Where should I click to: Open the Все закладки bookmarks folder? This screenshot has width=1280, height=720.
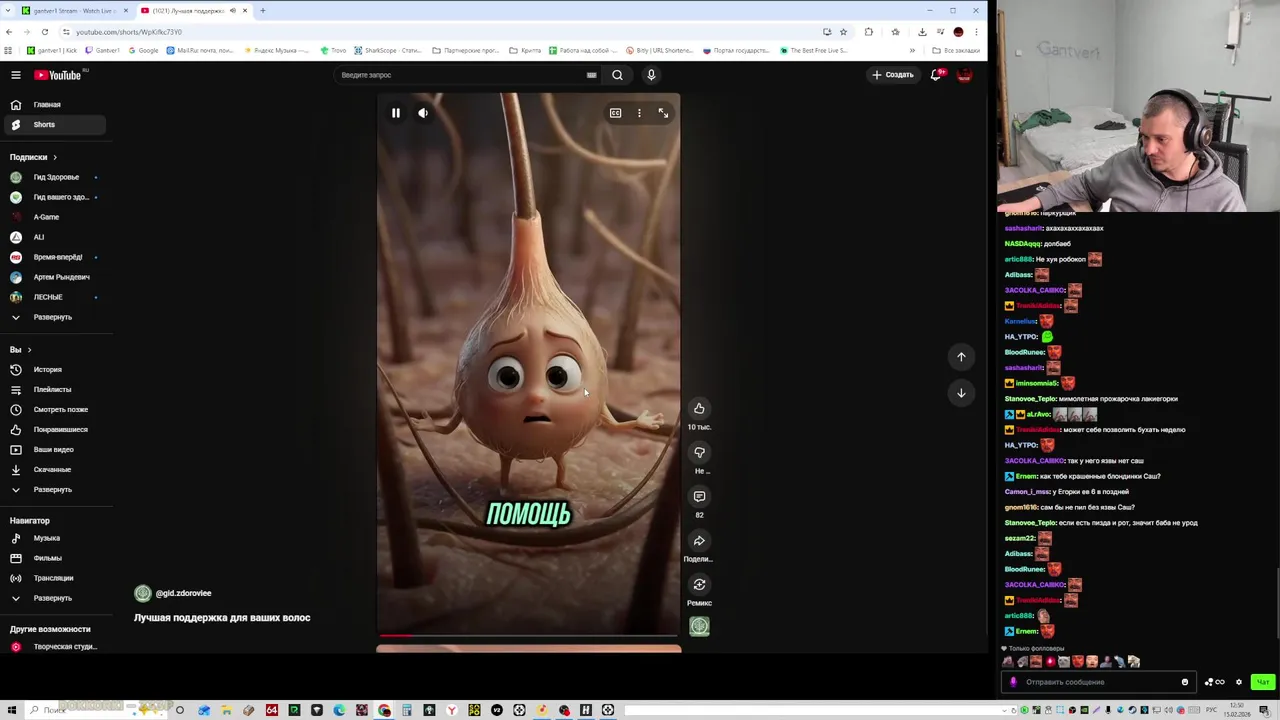pyautogui.click(x=956, y=50)
